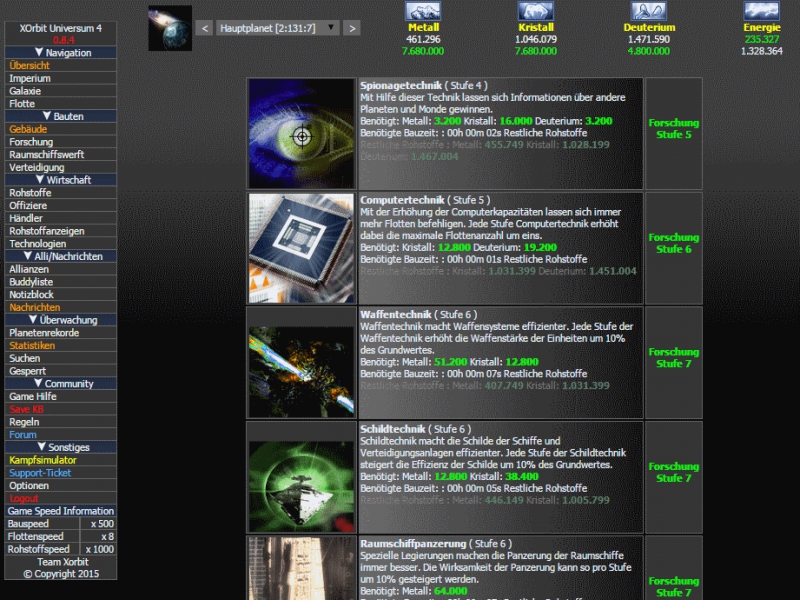
Task: Click the Waffentechnik title link
Action: click(x=396, y=315)
